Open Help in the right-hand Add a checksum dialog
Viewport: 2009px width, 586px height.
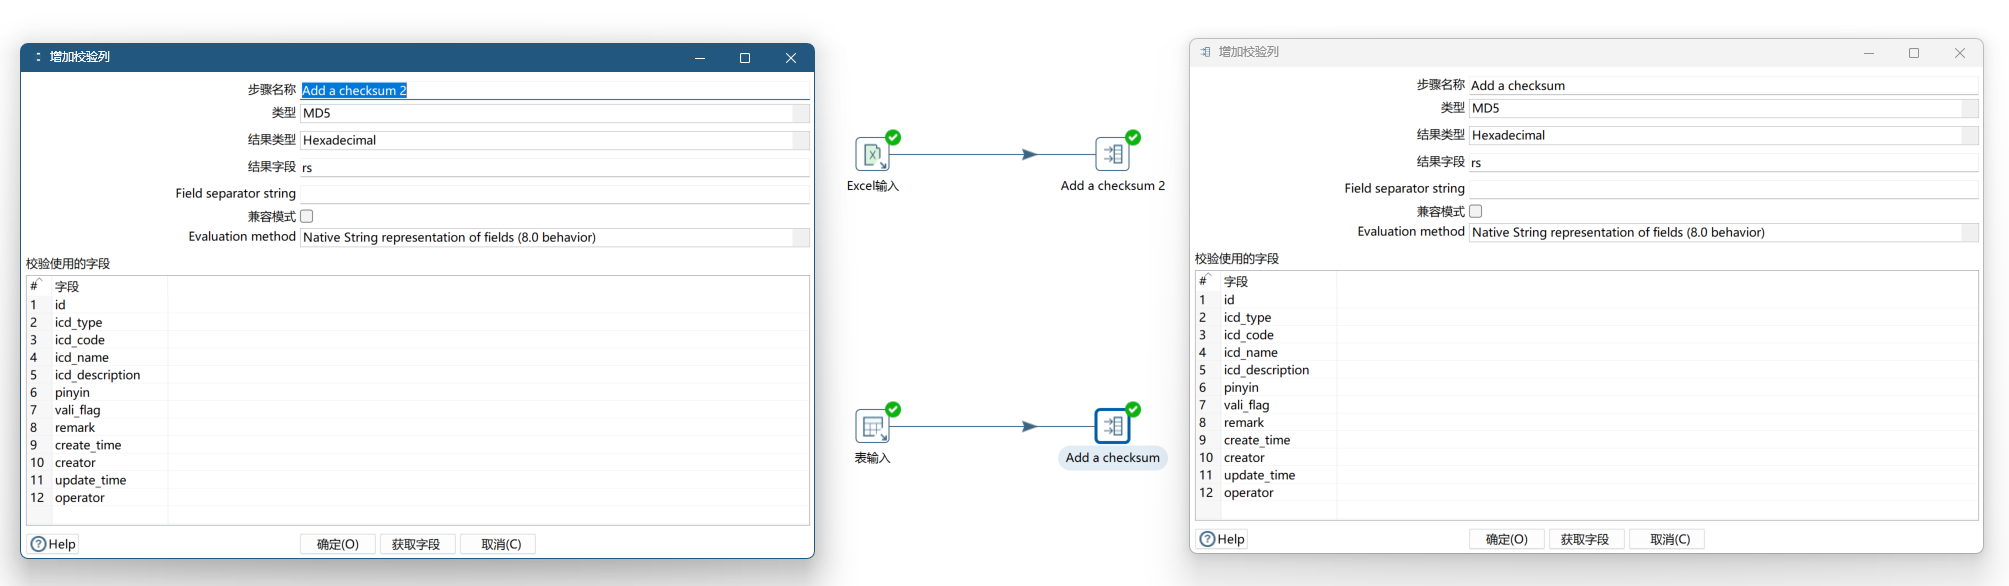click(x=1222, y=539)
